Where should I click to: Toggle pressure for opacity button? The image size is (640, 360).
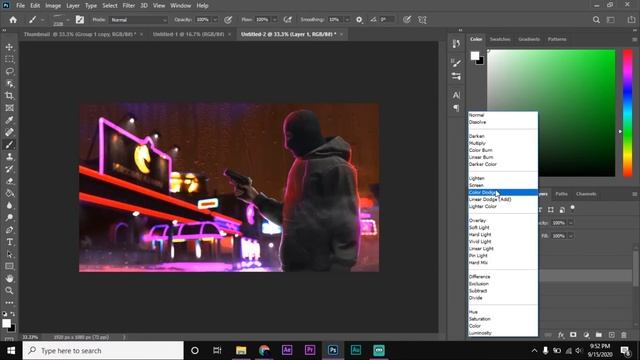click(228, 20)
